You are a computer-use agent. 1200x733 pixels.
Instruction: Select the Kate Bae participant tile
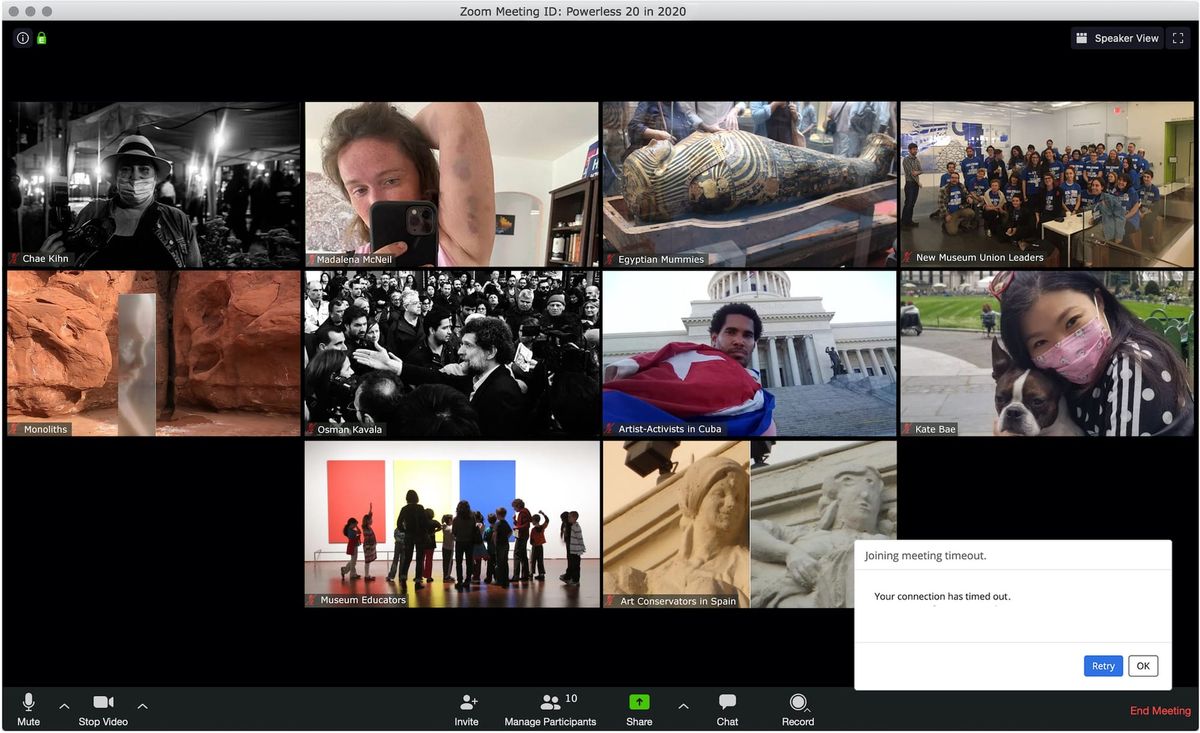click(x=1046, y=353)
